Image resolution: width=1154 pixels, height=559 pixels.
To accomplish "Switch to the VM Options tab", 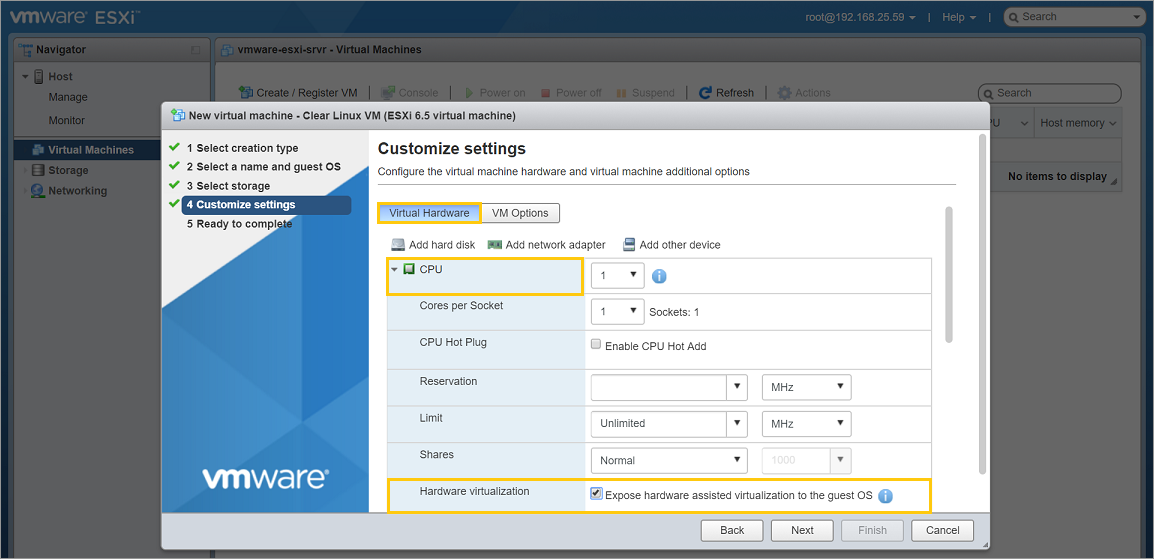I will coord(520,213).
